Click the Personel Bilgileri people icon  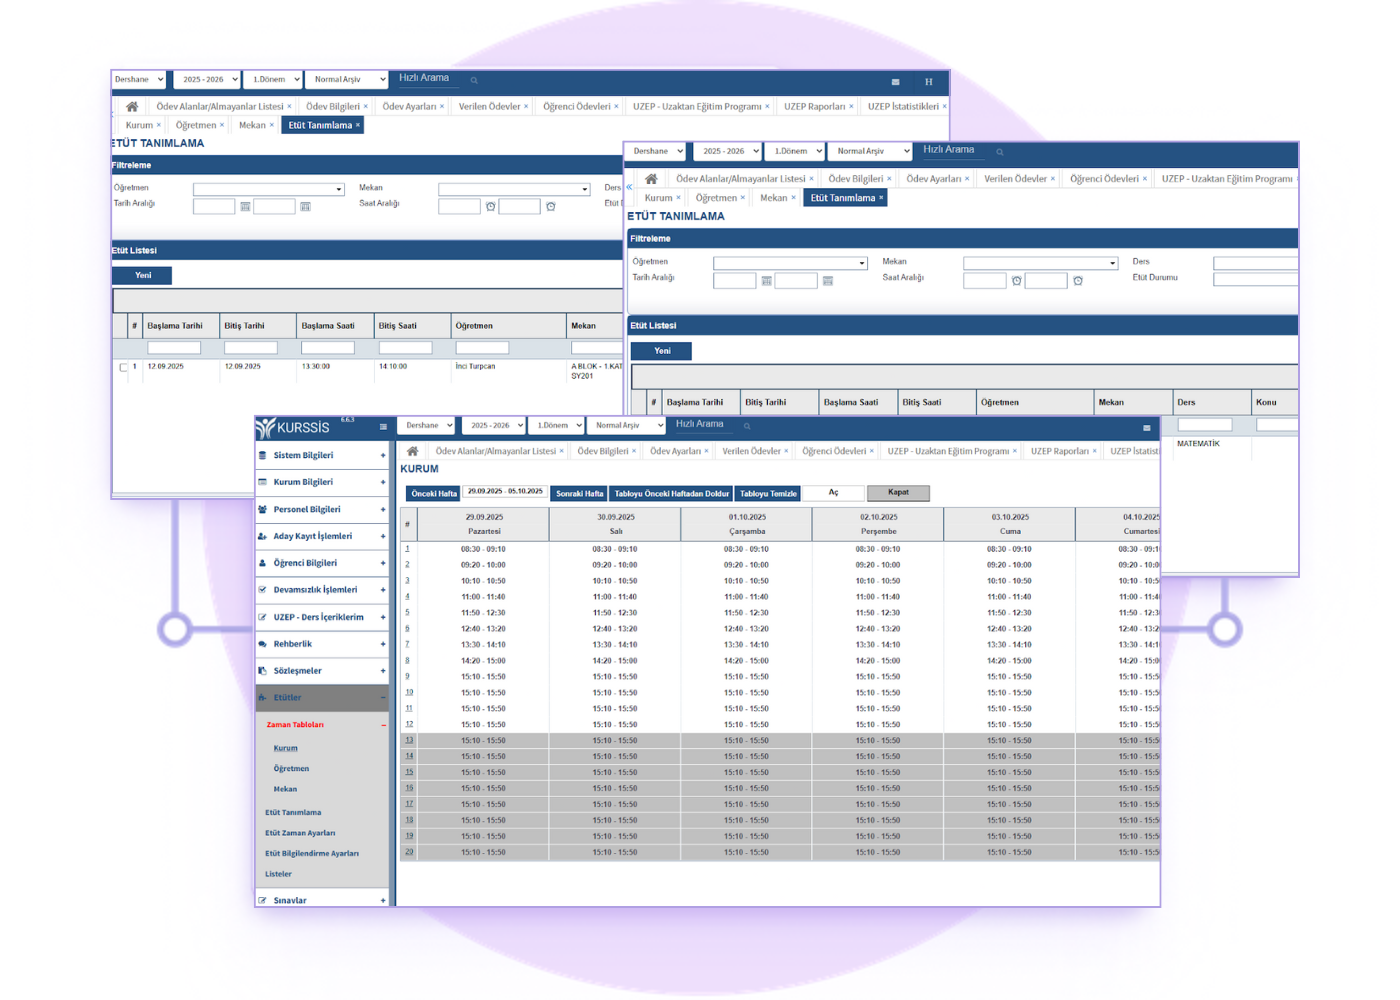pyautogui.click(x=263, y=509)
